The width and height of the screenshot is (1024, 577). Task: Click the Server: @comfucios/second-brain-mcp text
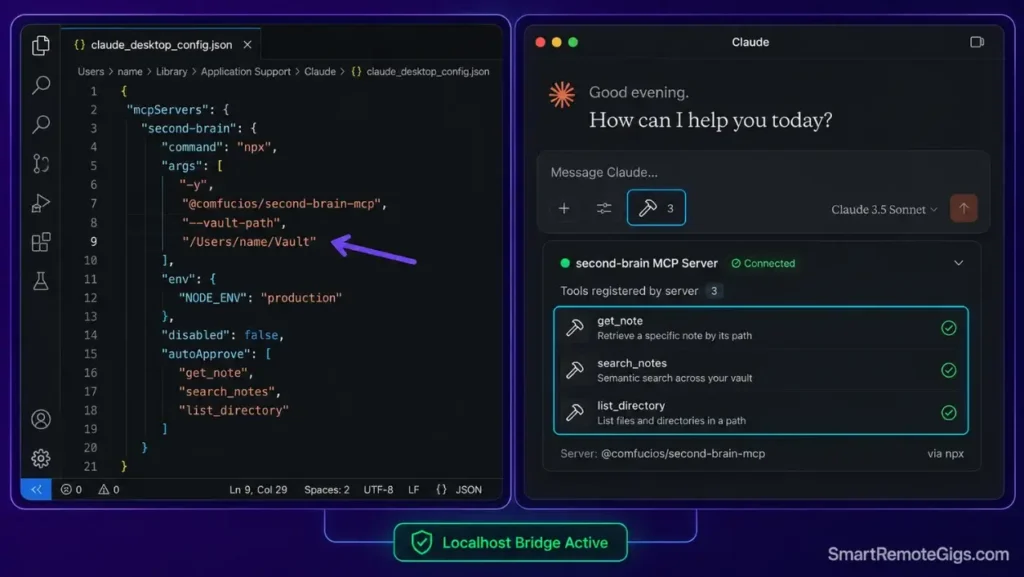[x=662, y=453]
